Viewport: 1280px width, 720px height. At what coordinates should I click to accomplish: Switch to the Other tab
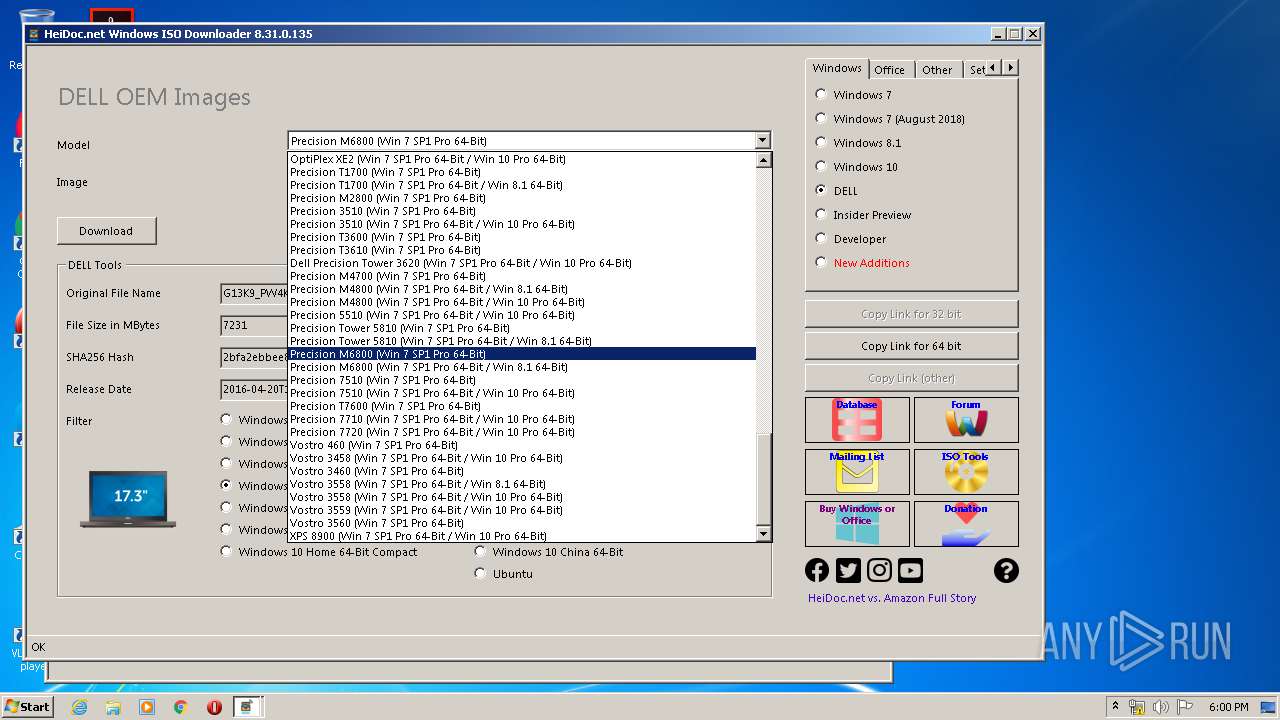click(x=937, y=70)
